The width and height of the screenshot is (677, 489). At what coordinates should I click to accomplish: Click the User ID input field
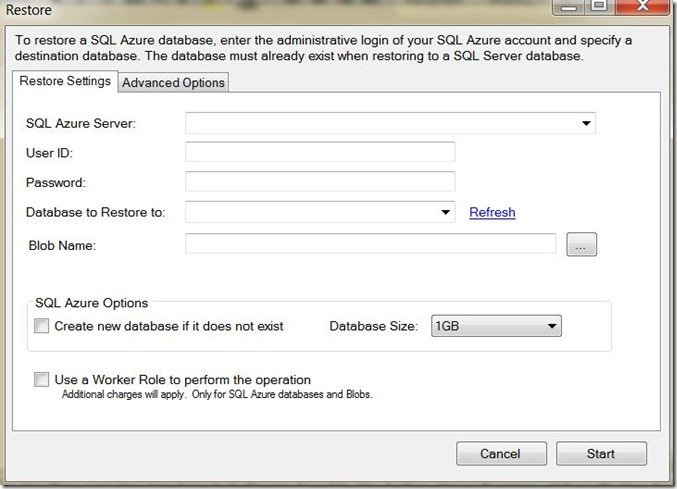click(x=320, y=152)
